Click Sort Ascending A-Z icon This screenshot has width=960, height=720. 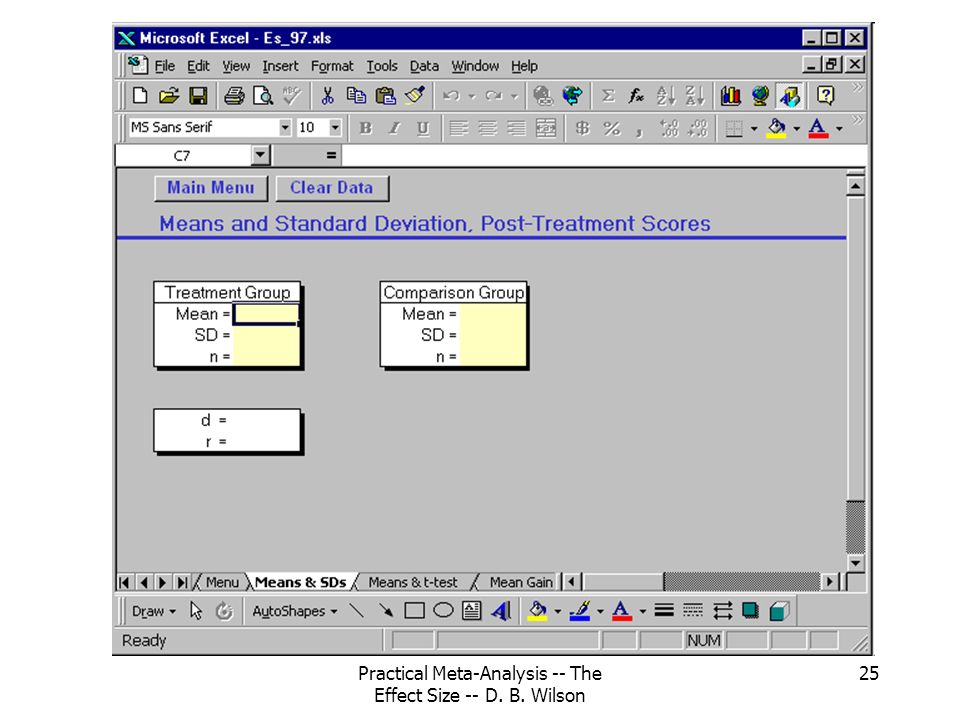(666, 96)
